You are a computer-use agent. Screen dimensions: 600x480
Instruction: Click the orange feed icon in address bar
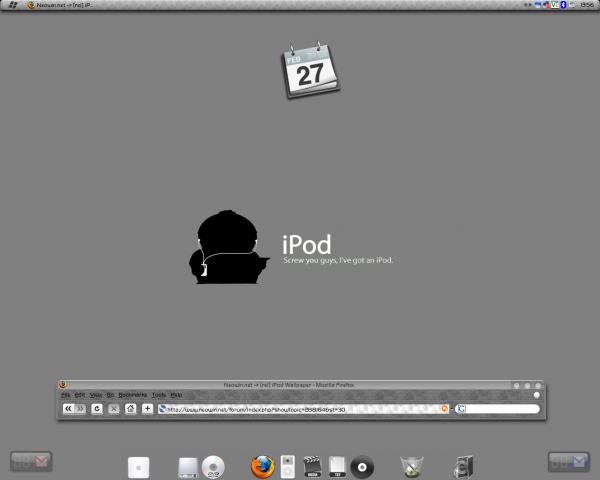444,409
